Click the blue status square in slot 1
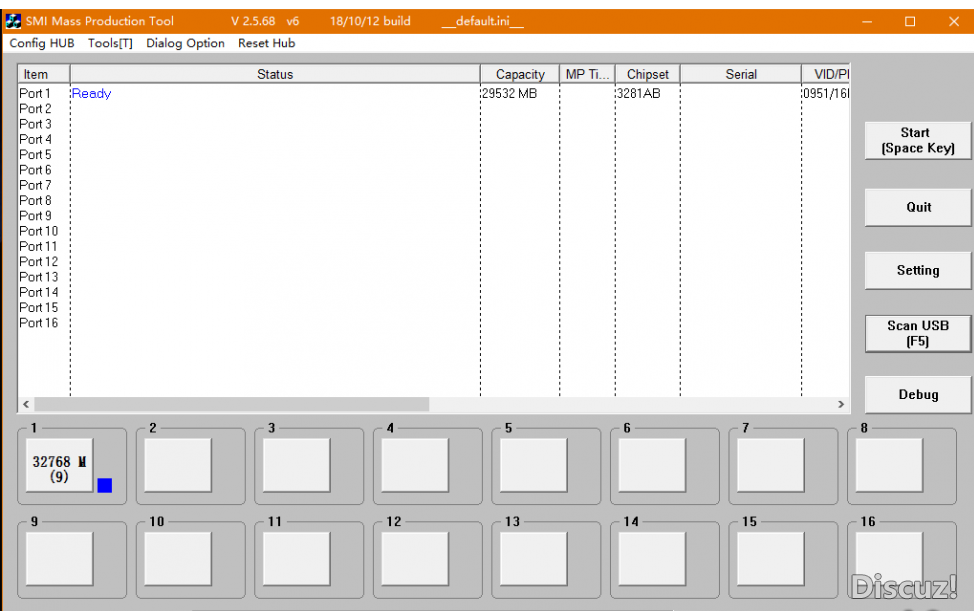 click(x=105, y=485)
